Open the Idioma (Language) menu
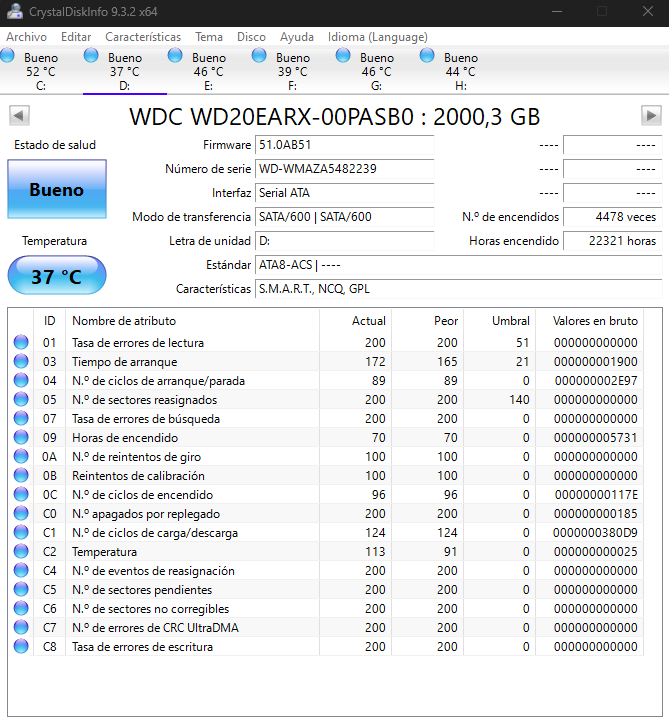 point(377,37)
